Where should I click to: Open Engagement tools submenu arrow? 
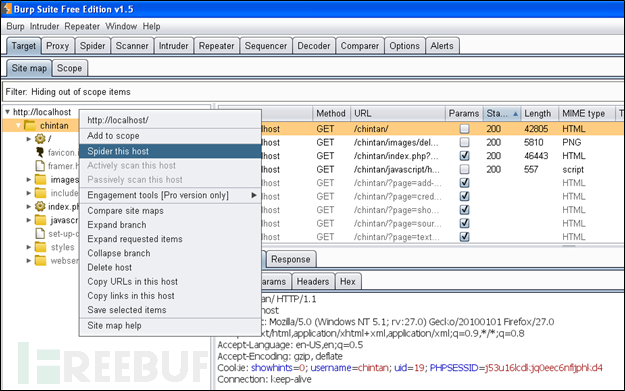[254, 195]
